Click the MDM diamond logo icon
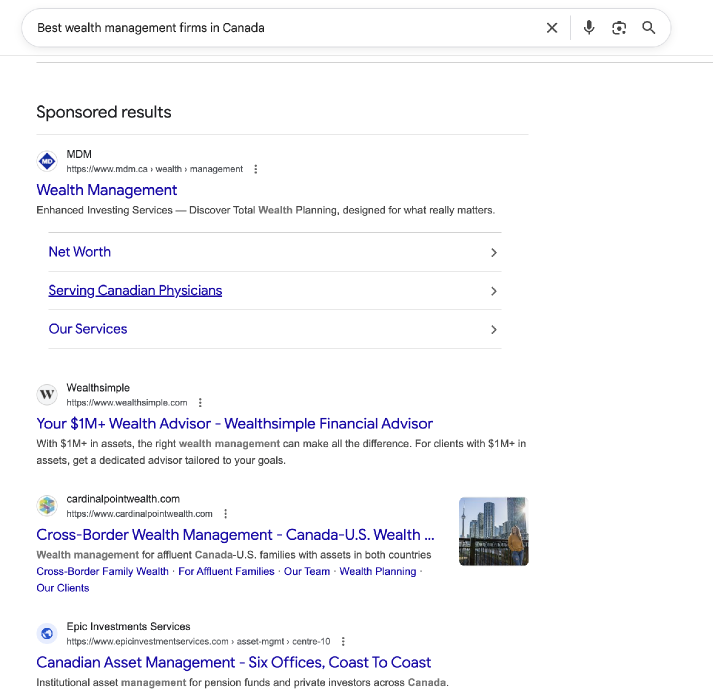The width and height of the screenshot is (721, 697). tap(47, 161)
